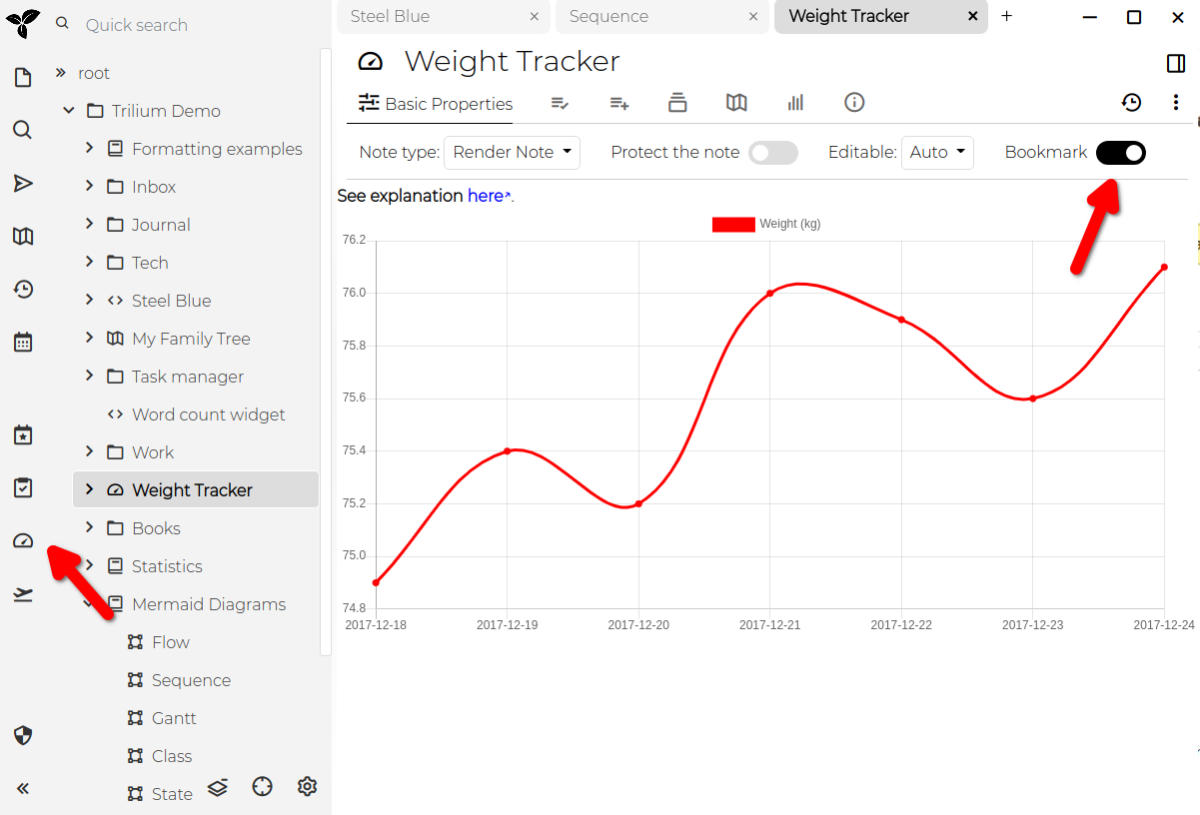Screen dimensions: 1200x815
Task: Show note info icon in ribbon
Action: 854,103
